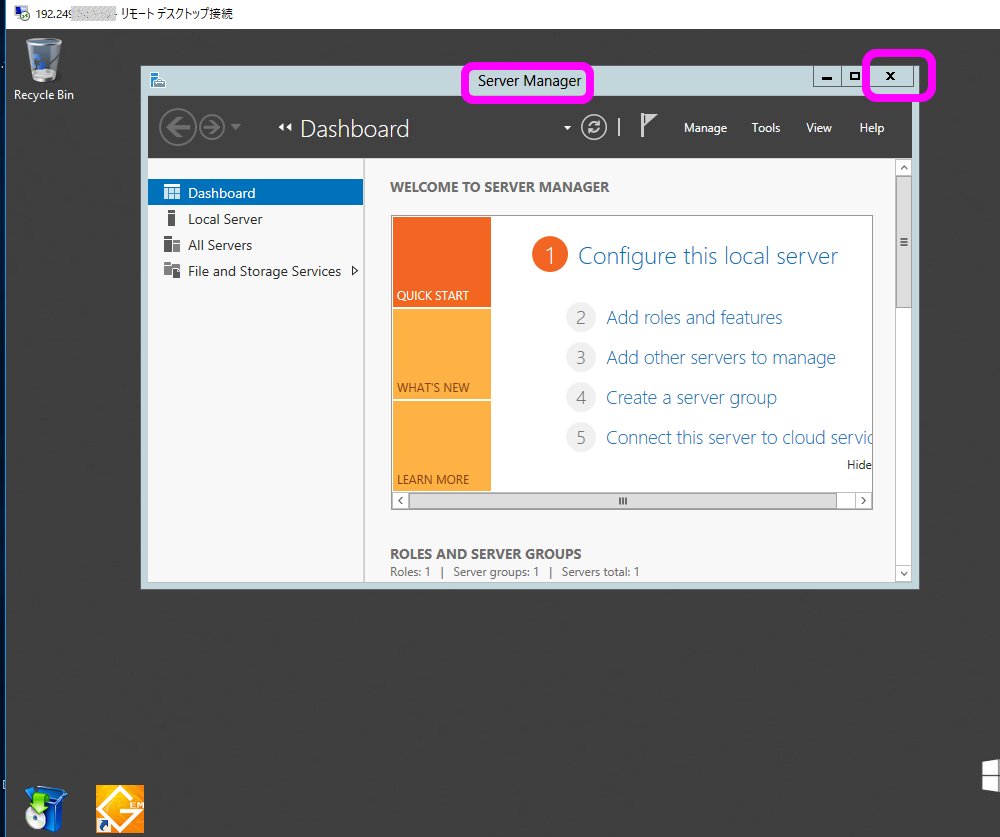Open the Tools menu
This screenshot has height=837, width=1000.
[766, 128]
